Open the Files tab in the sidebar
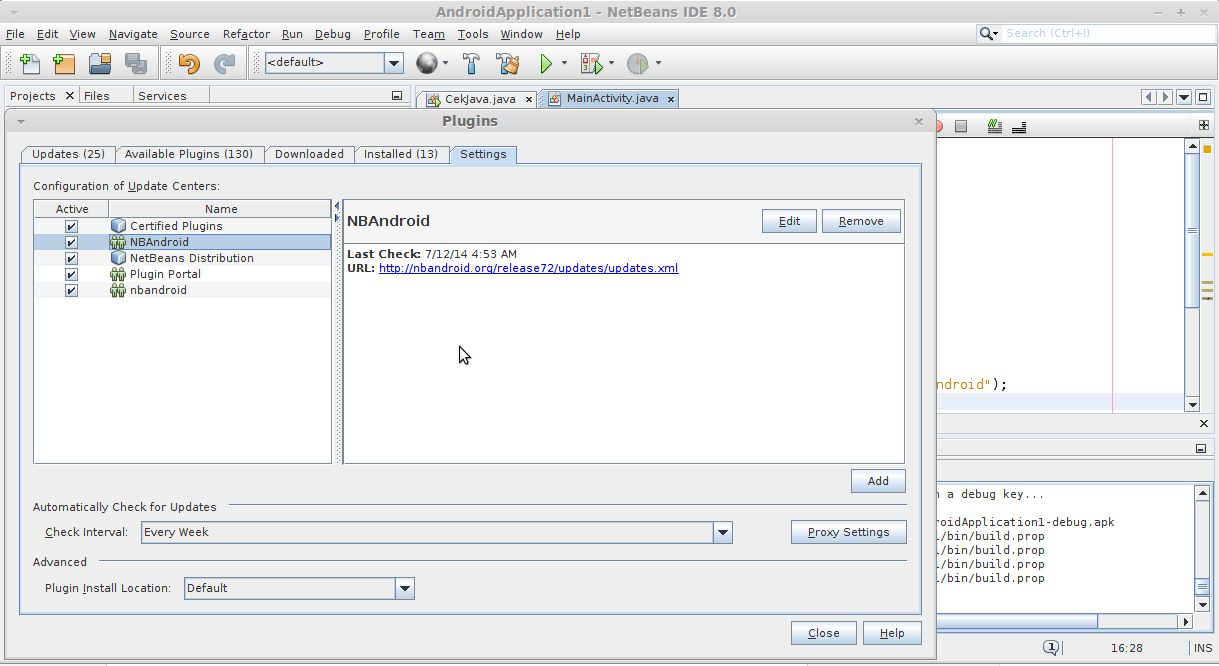 point(97,96)
